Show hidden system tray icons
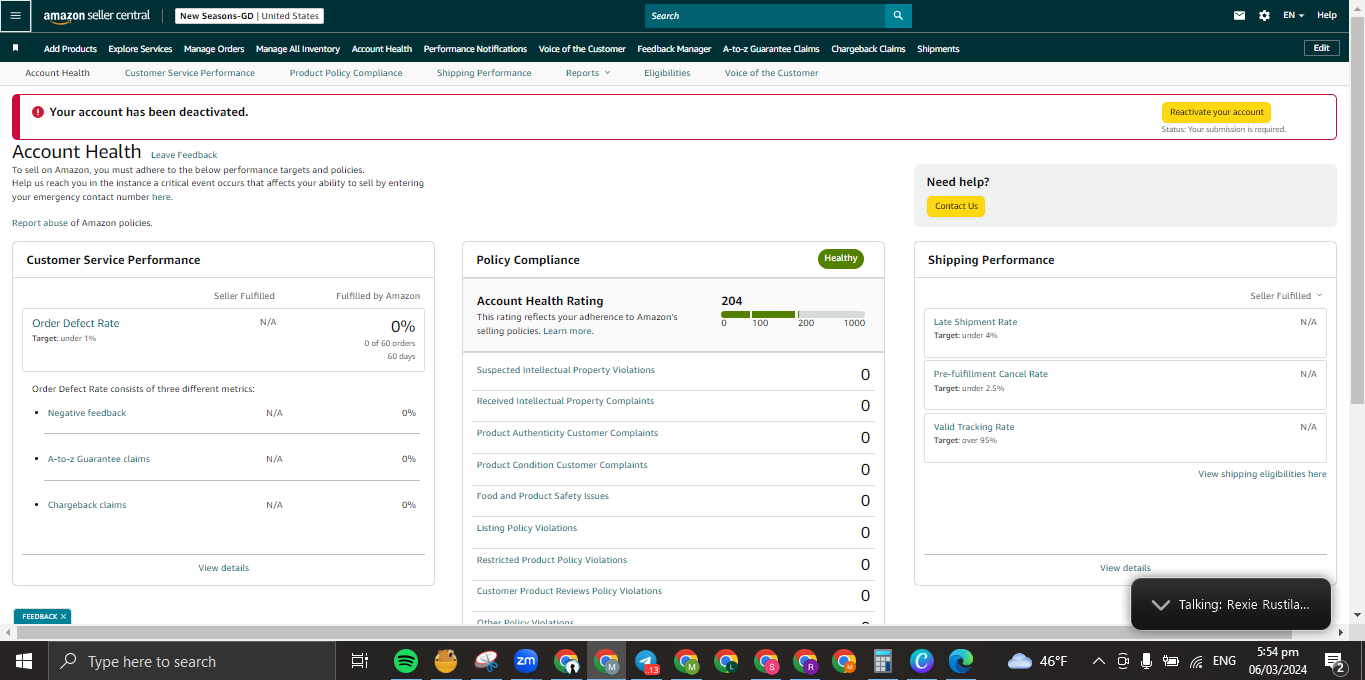The height and width of the screenshot is (680, 1365). (1098, 661)
